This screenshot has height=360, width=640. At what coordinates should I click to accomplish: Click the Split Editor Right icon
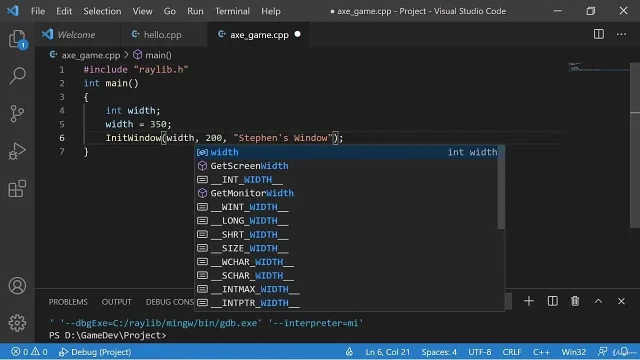599,34
